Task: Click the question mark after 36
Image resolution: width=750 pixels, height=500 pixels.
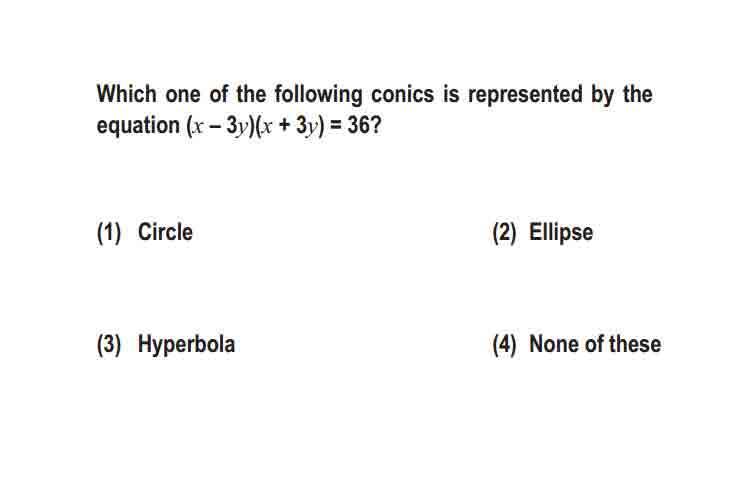Action: [x=376, y=125]
